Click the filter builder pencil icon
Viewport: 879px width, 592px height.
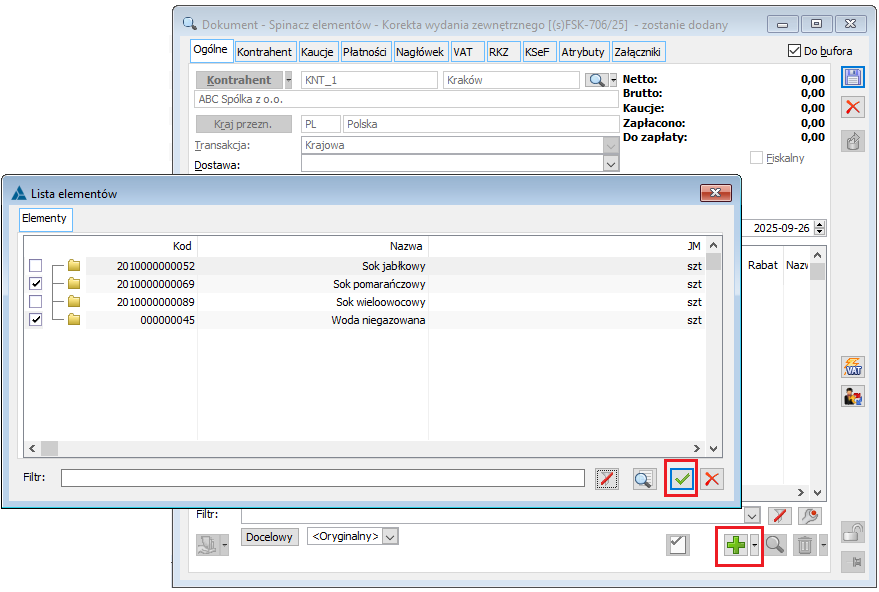(x=606, y=479)
